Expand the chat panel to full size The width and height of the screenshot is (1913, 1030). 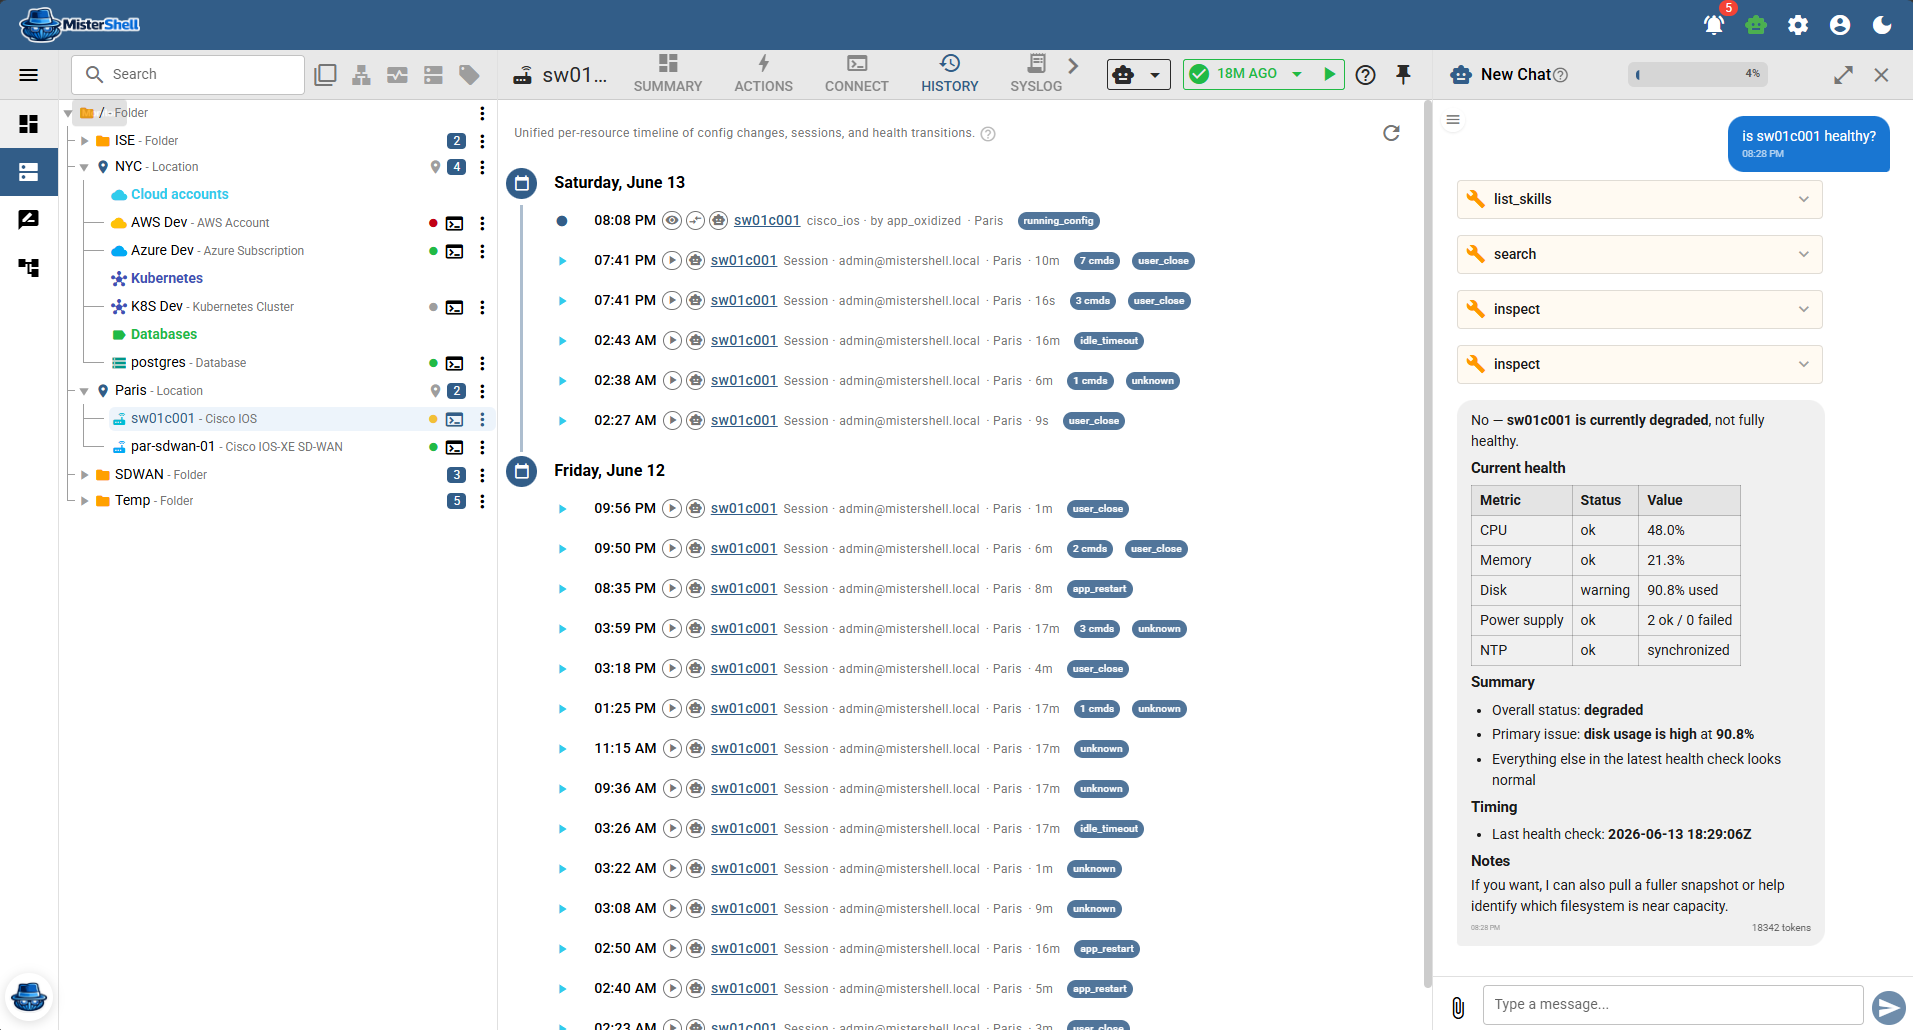(1844, 75)
